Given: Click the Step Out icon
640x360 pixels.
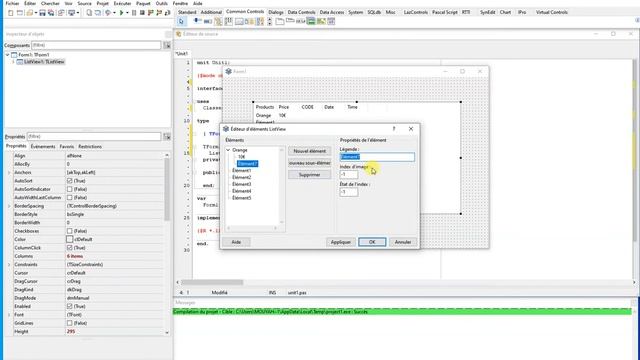Looking at the screenshot, I should click(167, 13).
